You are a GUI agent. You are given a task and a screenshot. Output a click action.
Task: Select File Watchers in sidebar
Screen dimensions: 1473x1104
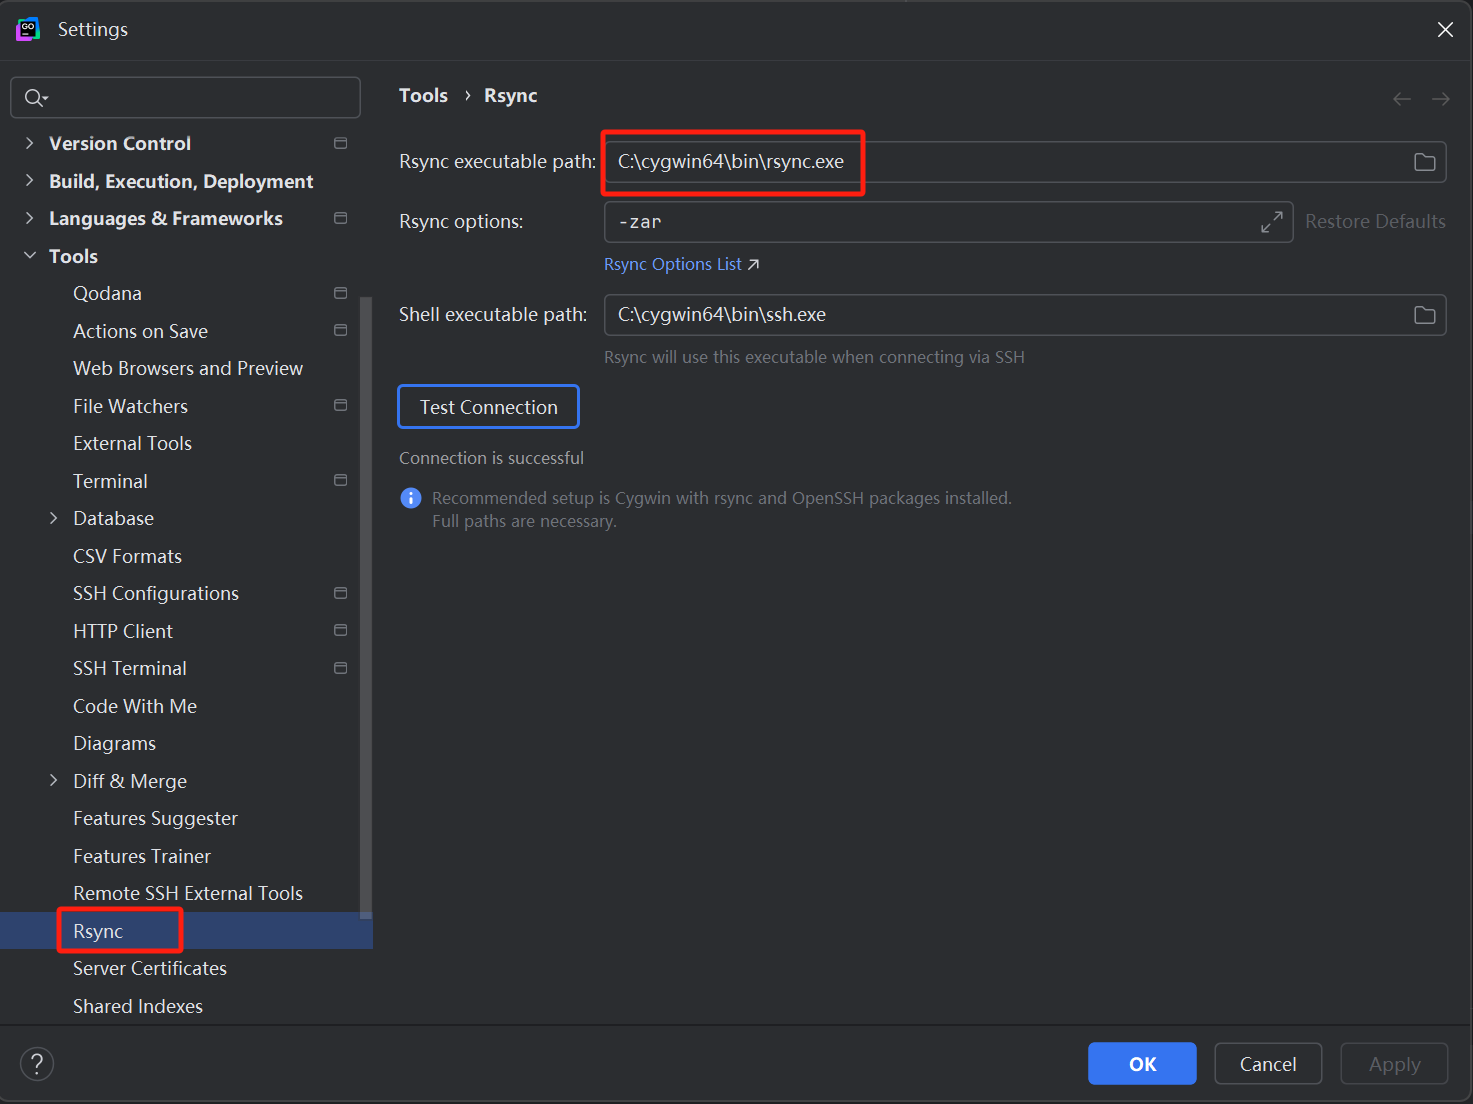130,406
